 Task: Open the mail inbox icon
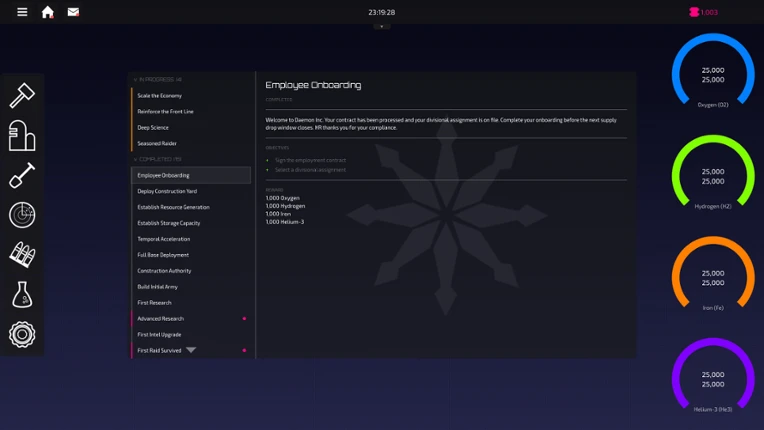(x=73, y=12)
